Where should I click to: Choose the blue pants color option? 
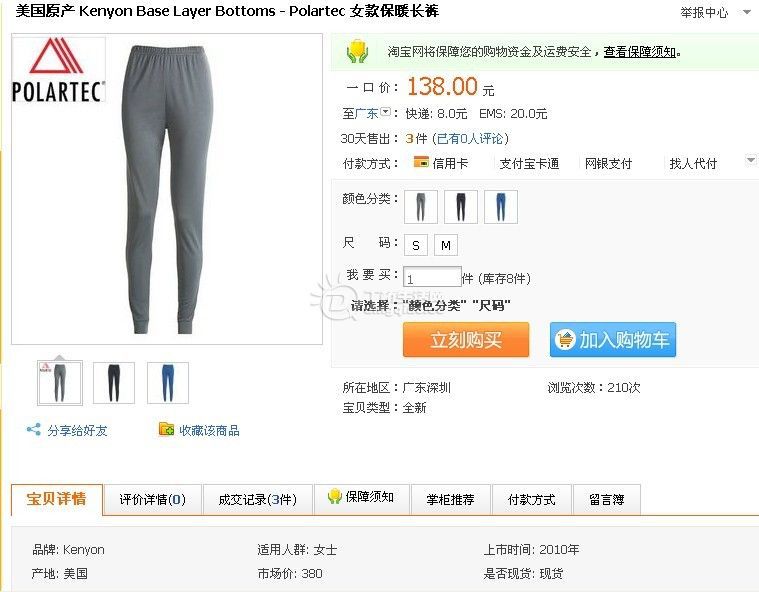pos(501,207)
